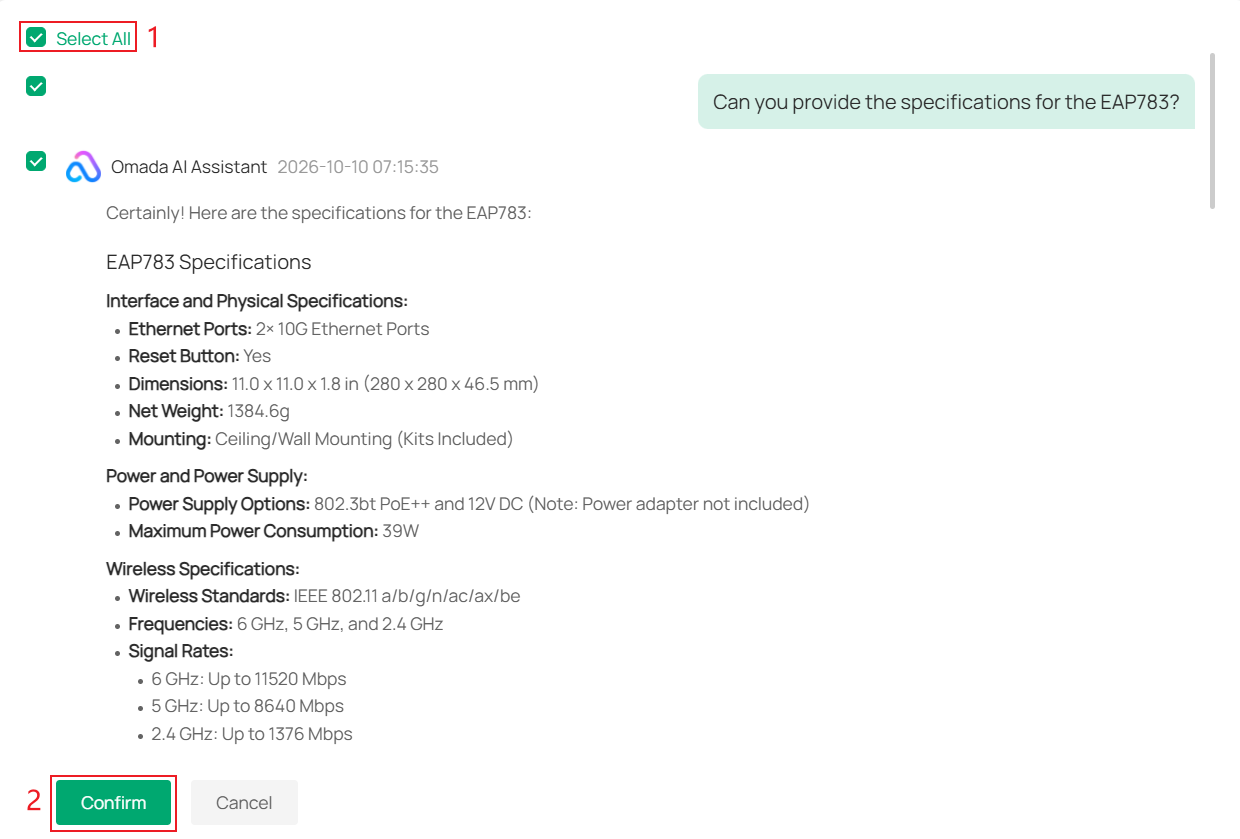Screen dimensions: 1240x839
Task: Click the 'Mounting: Ceiling/Wall Mounting' line
Action: point(321,439)
